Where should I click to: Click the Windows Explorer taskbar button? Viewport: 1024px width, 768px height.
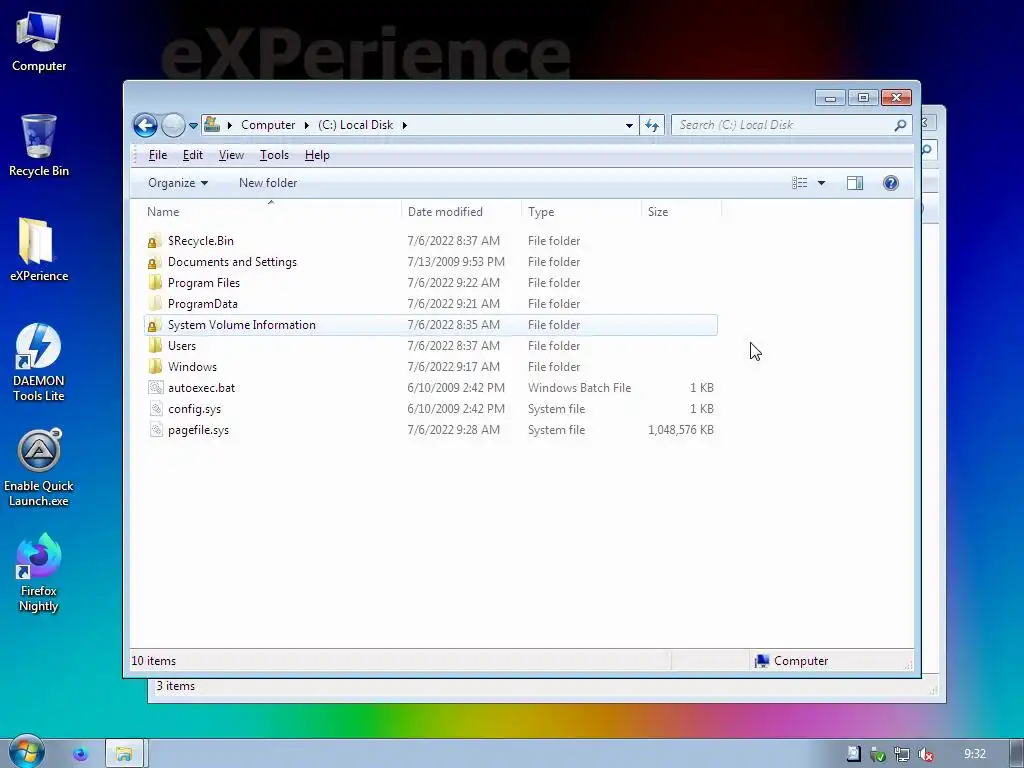pyautogui.click(x=124, y=754)
